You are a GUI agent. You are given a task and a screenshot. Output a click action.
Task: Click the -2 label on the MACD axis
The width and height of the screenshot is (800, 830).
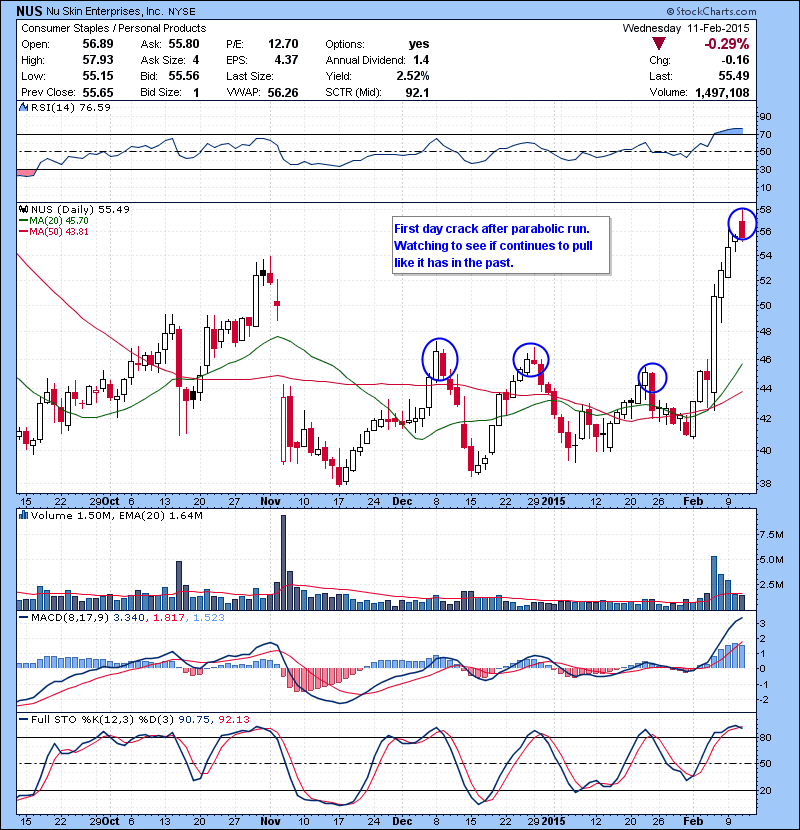pos(763,700)
